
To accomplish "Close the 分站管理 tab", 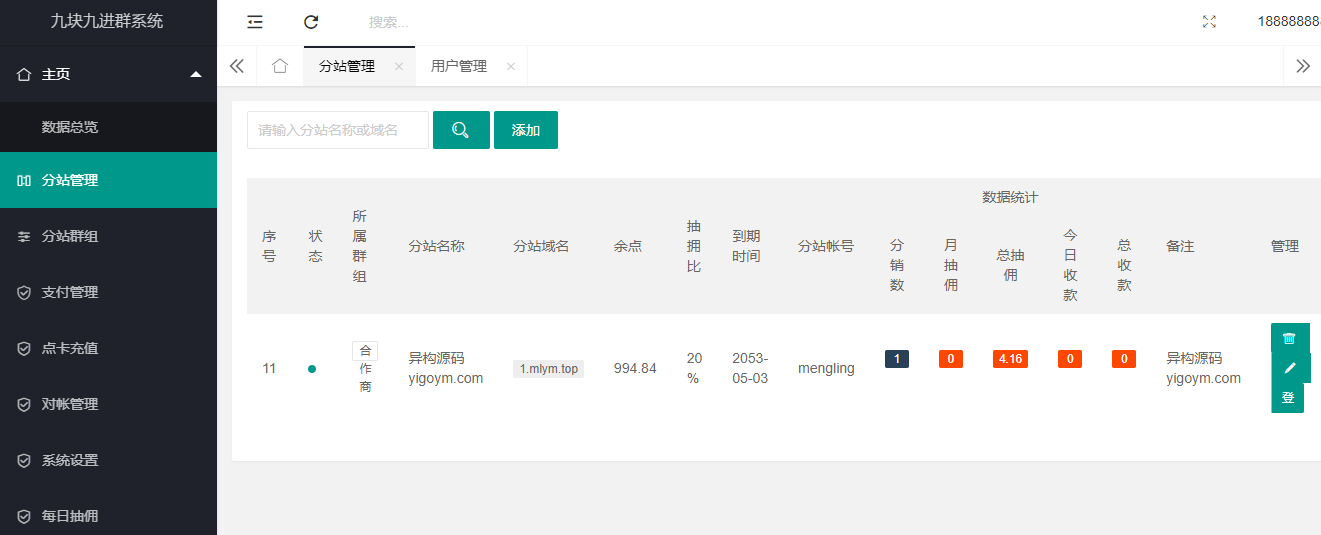I will (399, 66).
